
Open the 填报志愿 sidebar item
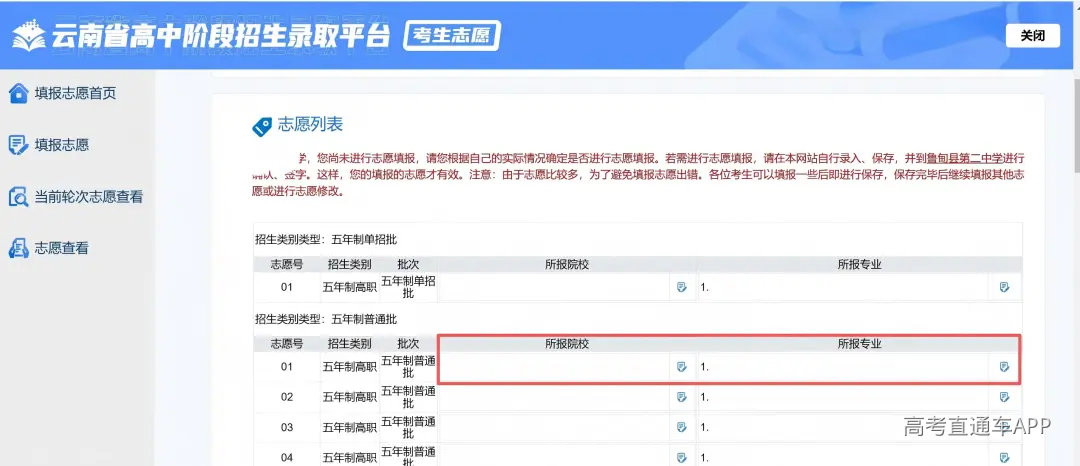point(48,145)
